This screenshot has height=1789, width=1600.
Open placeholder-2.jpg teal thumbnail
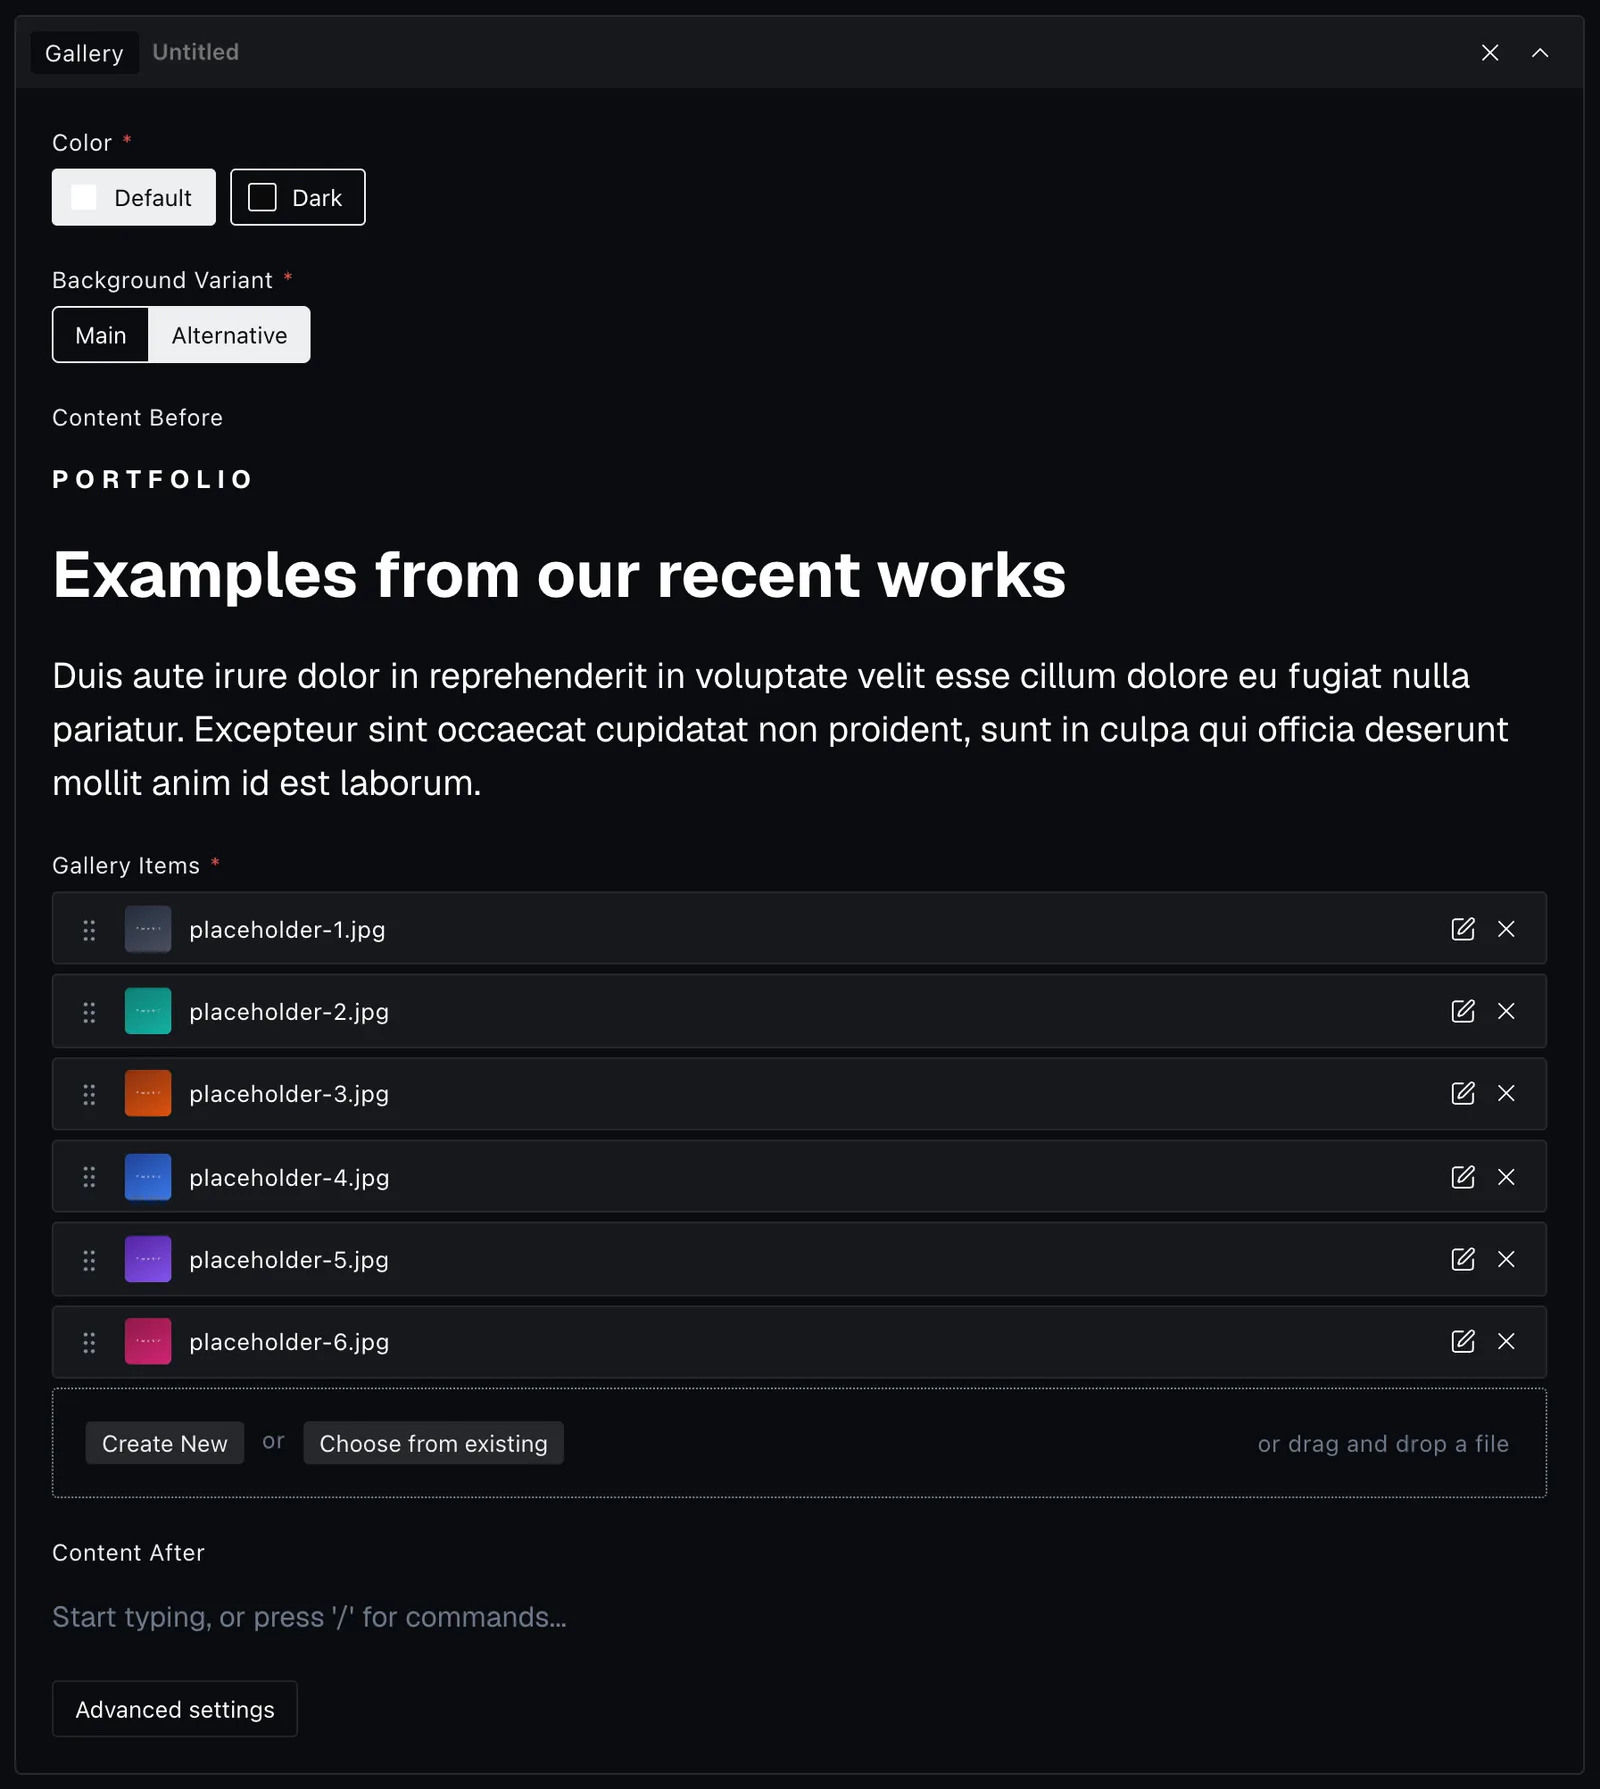click(x=148, y=1011)
